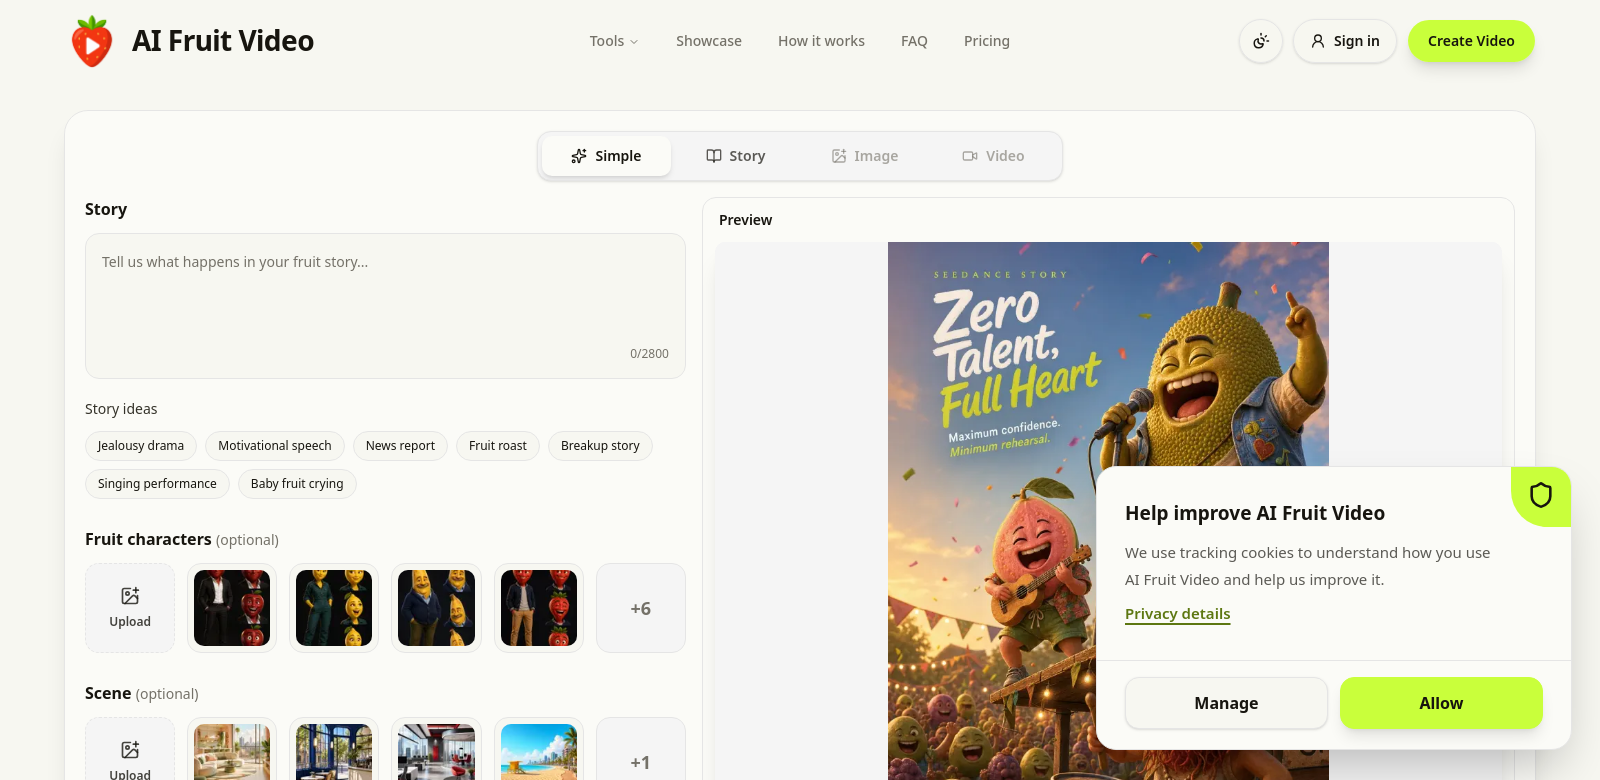Image resolution: width=1600 pixels, height=780 pixels.
Task: Select the blue lounge scene thumbnail
Action: [x=334, y=750]
